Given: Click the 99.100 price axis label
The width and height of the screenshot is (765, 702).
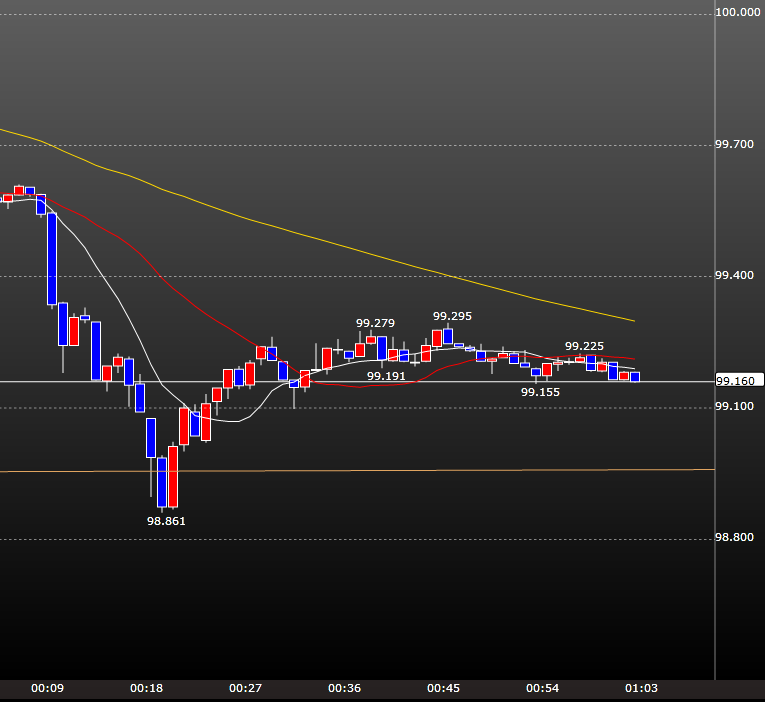Looking at the screenshot, I should click(x=734, y=406).
